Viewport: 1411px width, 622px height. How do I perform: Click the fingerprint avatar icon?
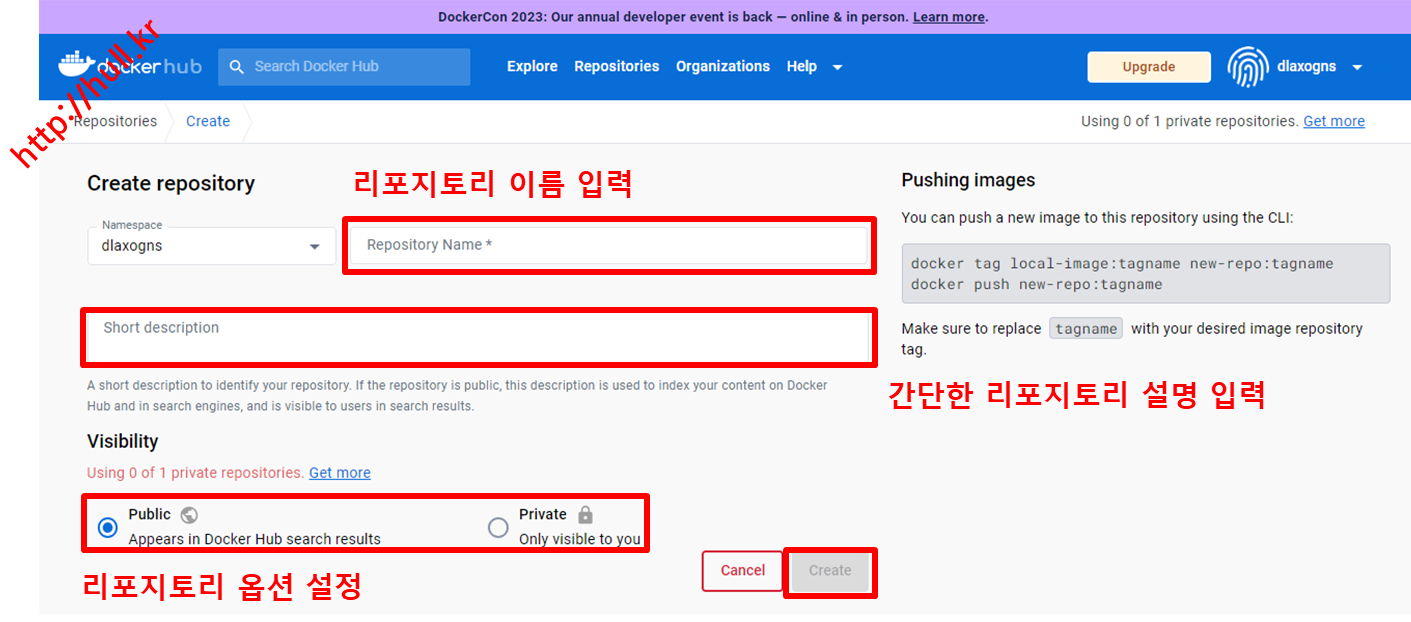coord(1247,67)
